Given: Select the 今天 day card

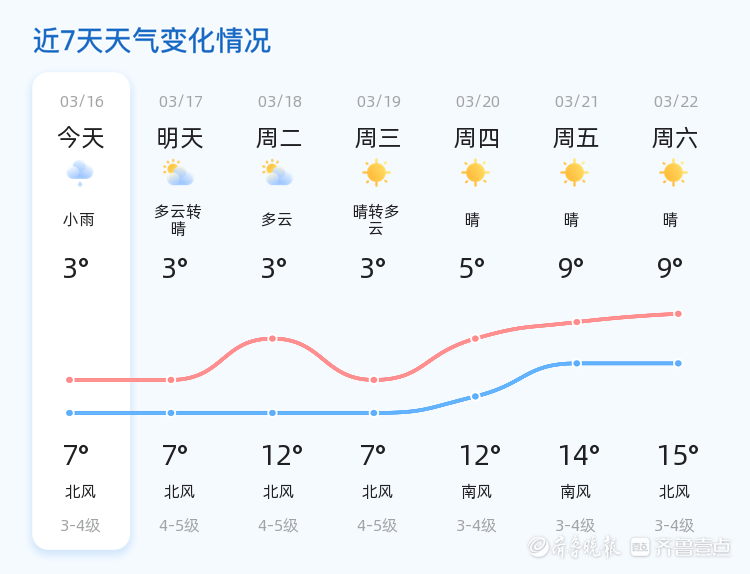Looking at the screenshot, I should pos(81,311).
